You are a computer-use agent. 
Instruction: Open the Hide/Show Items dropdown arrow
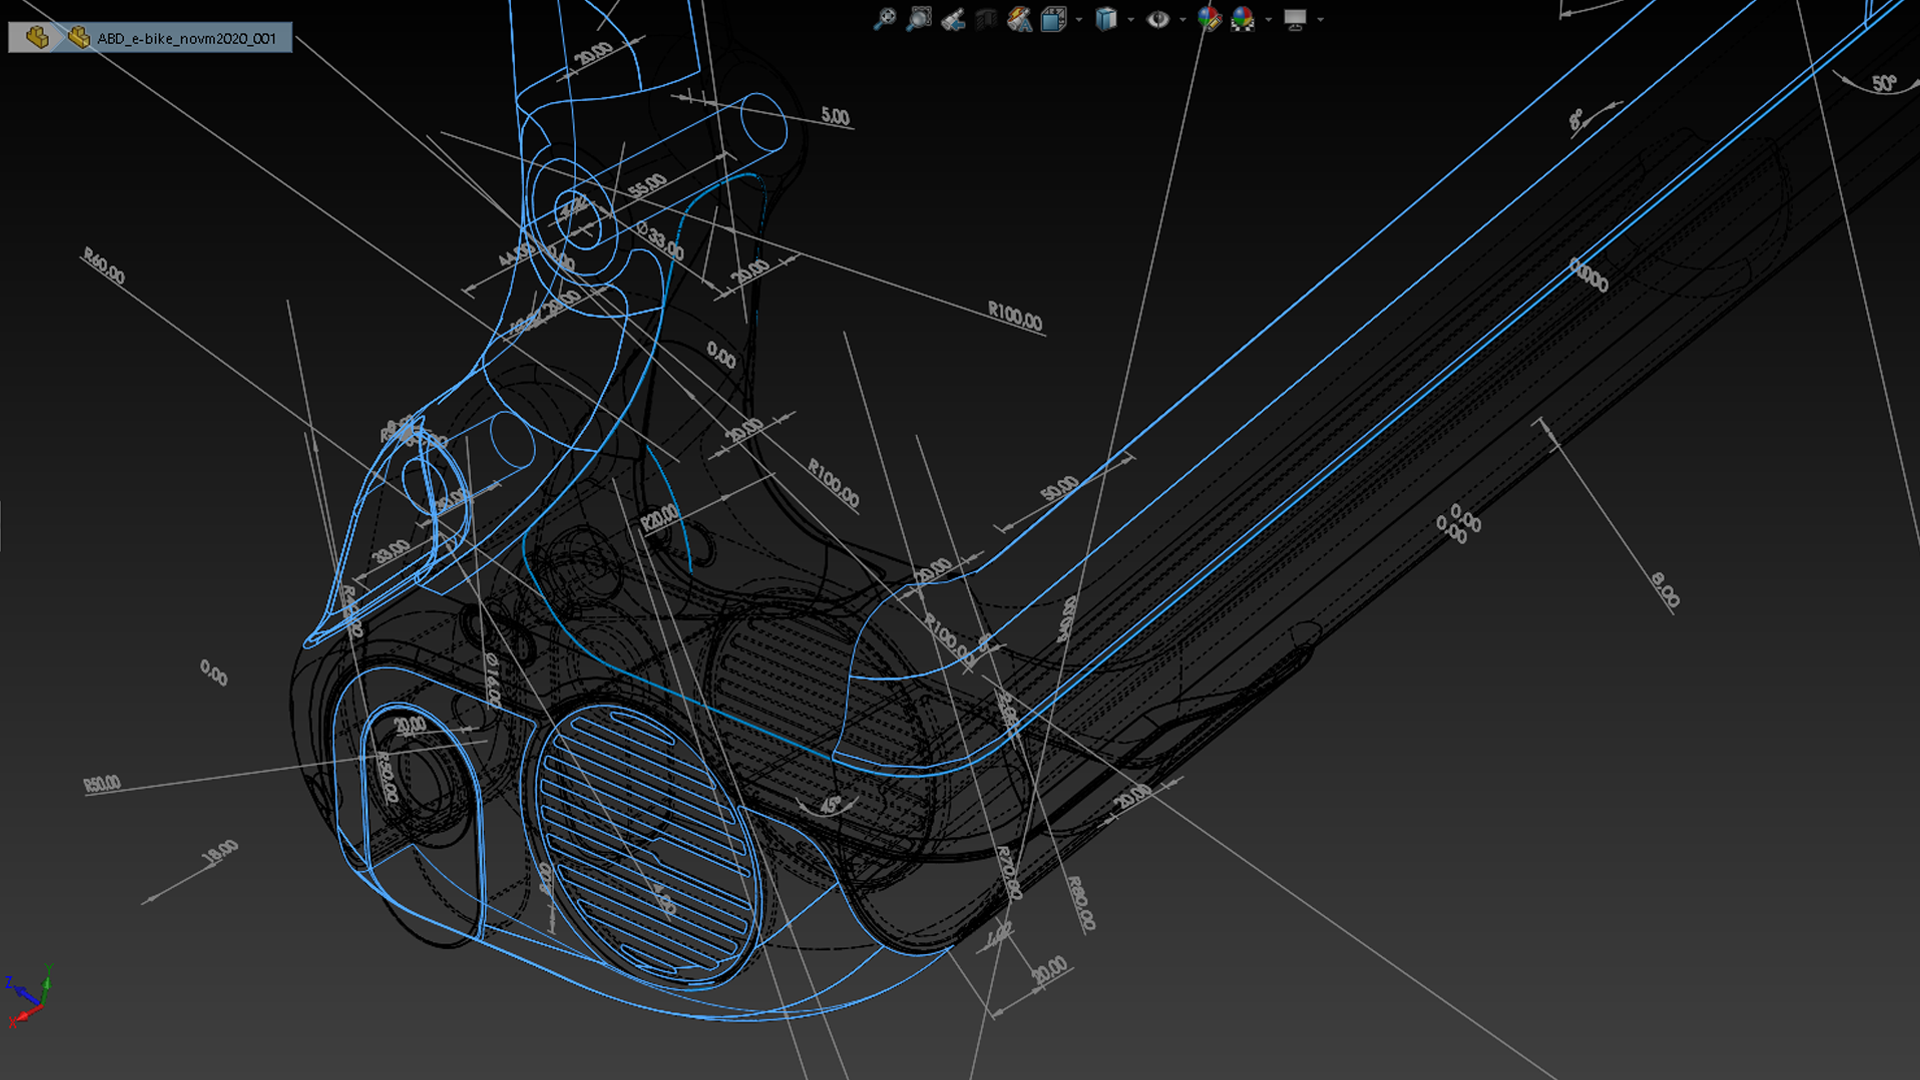pyautogui.click(x=1183, y=19)
